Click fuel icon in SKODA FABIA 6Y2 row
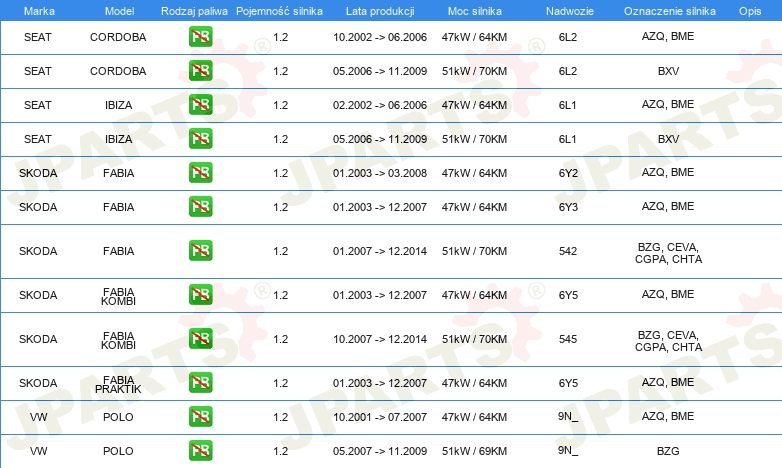 200,173
